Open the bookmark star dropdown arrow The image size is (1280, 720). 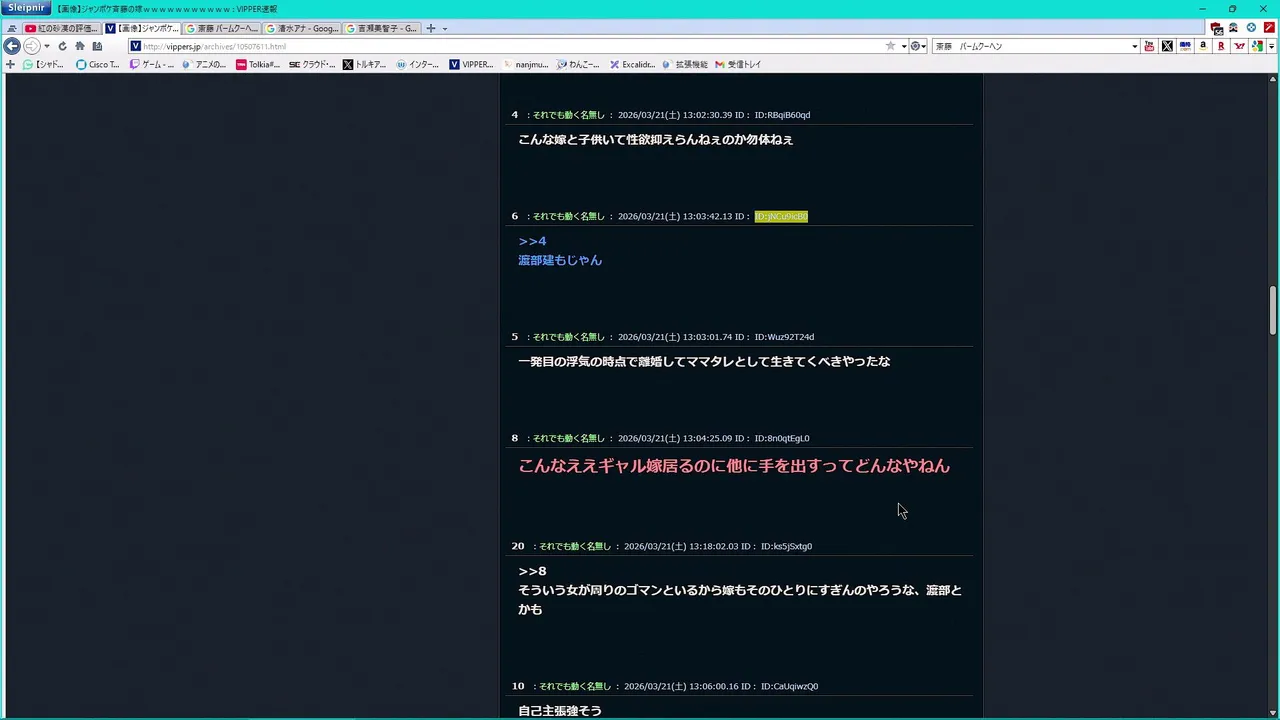coord(904,46)
